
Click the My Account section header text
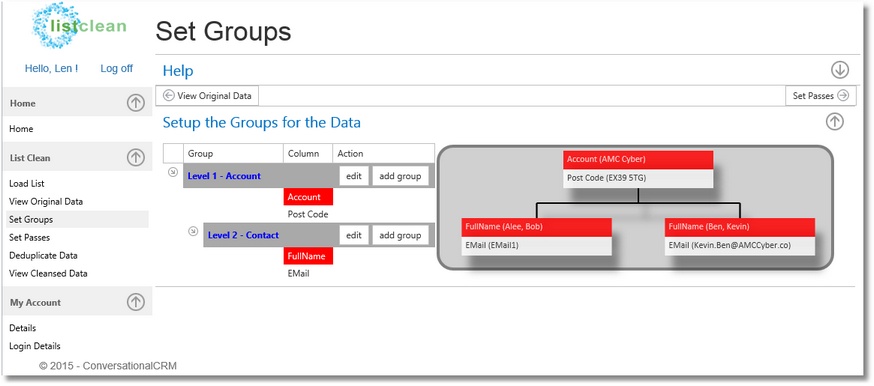[36, 303]
